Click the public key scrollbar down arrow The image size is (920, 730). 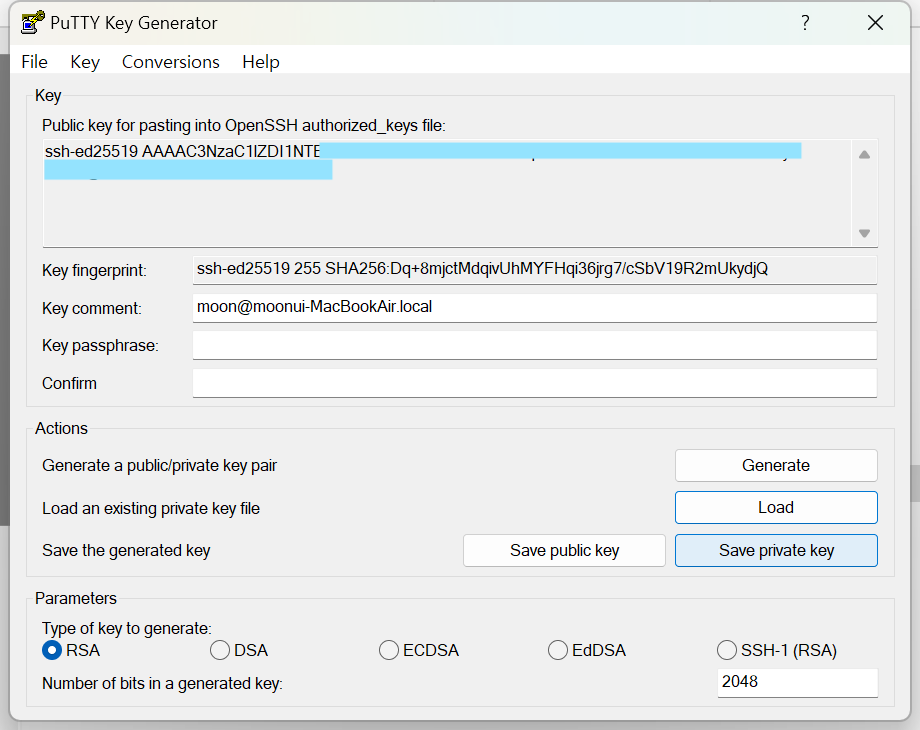coord(864,233)
